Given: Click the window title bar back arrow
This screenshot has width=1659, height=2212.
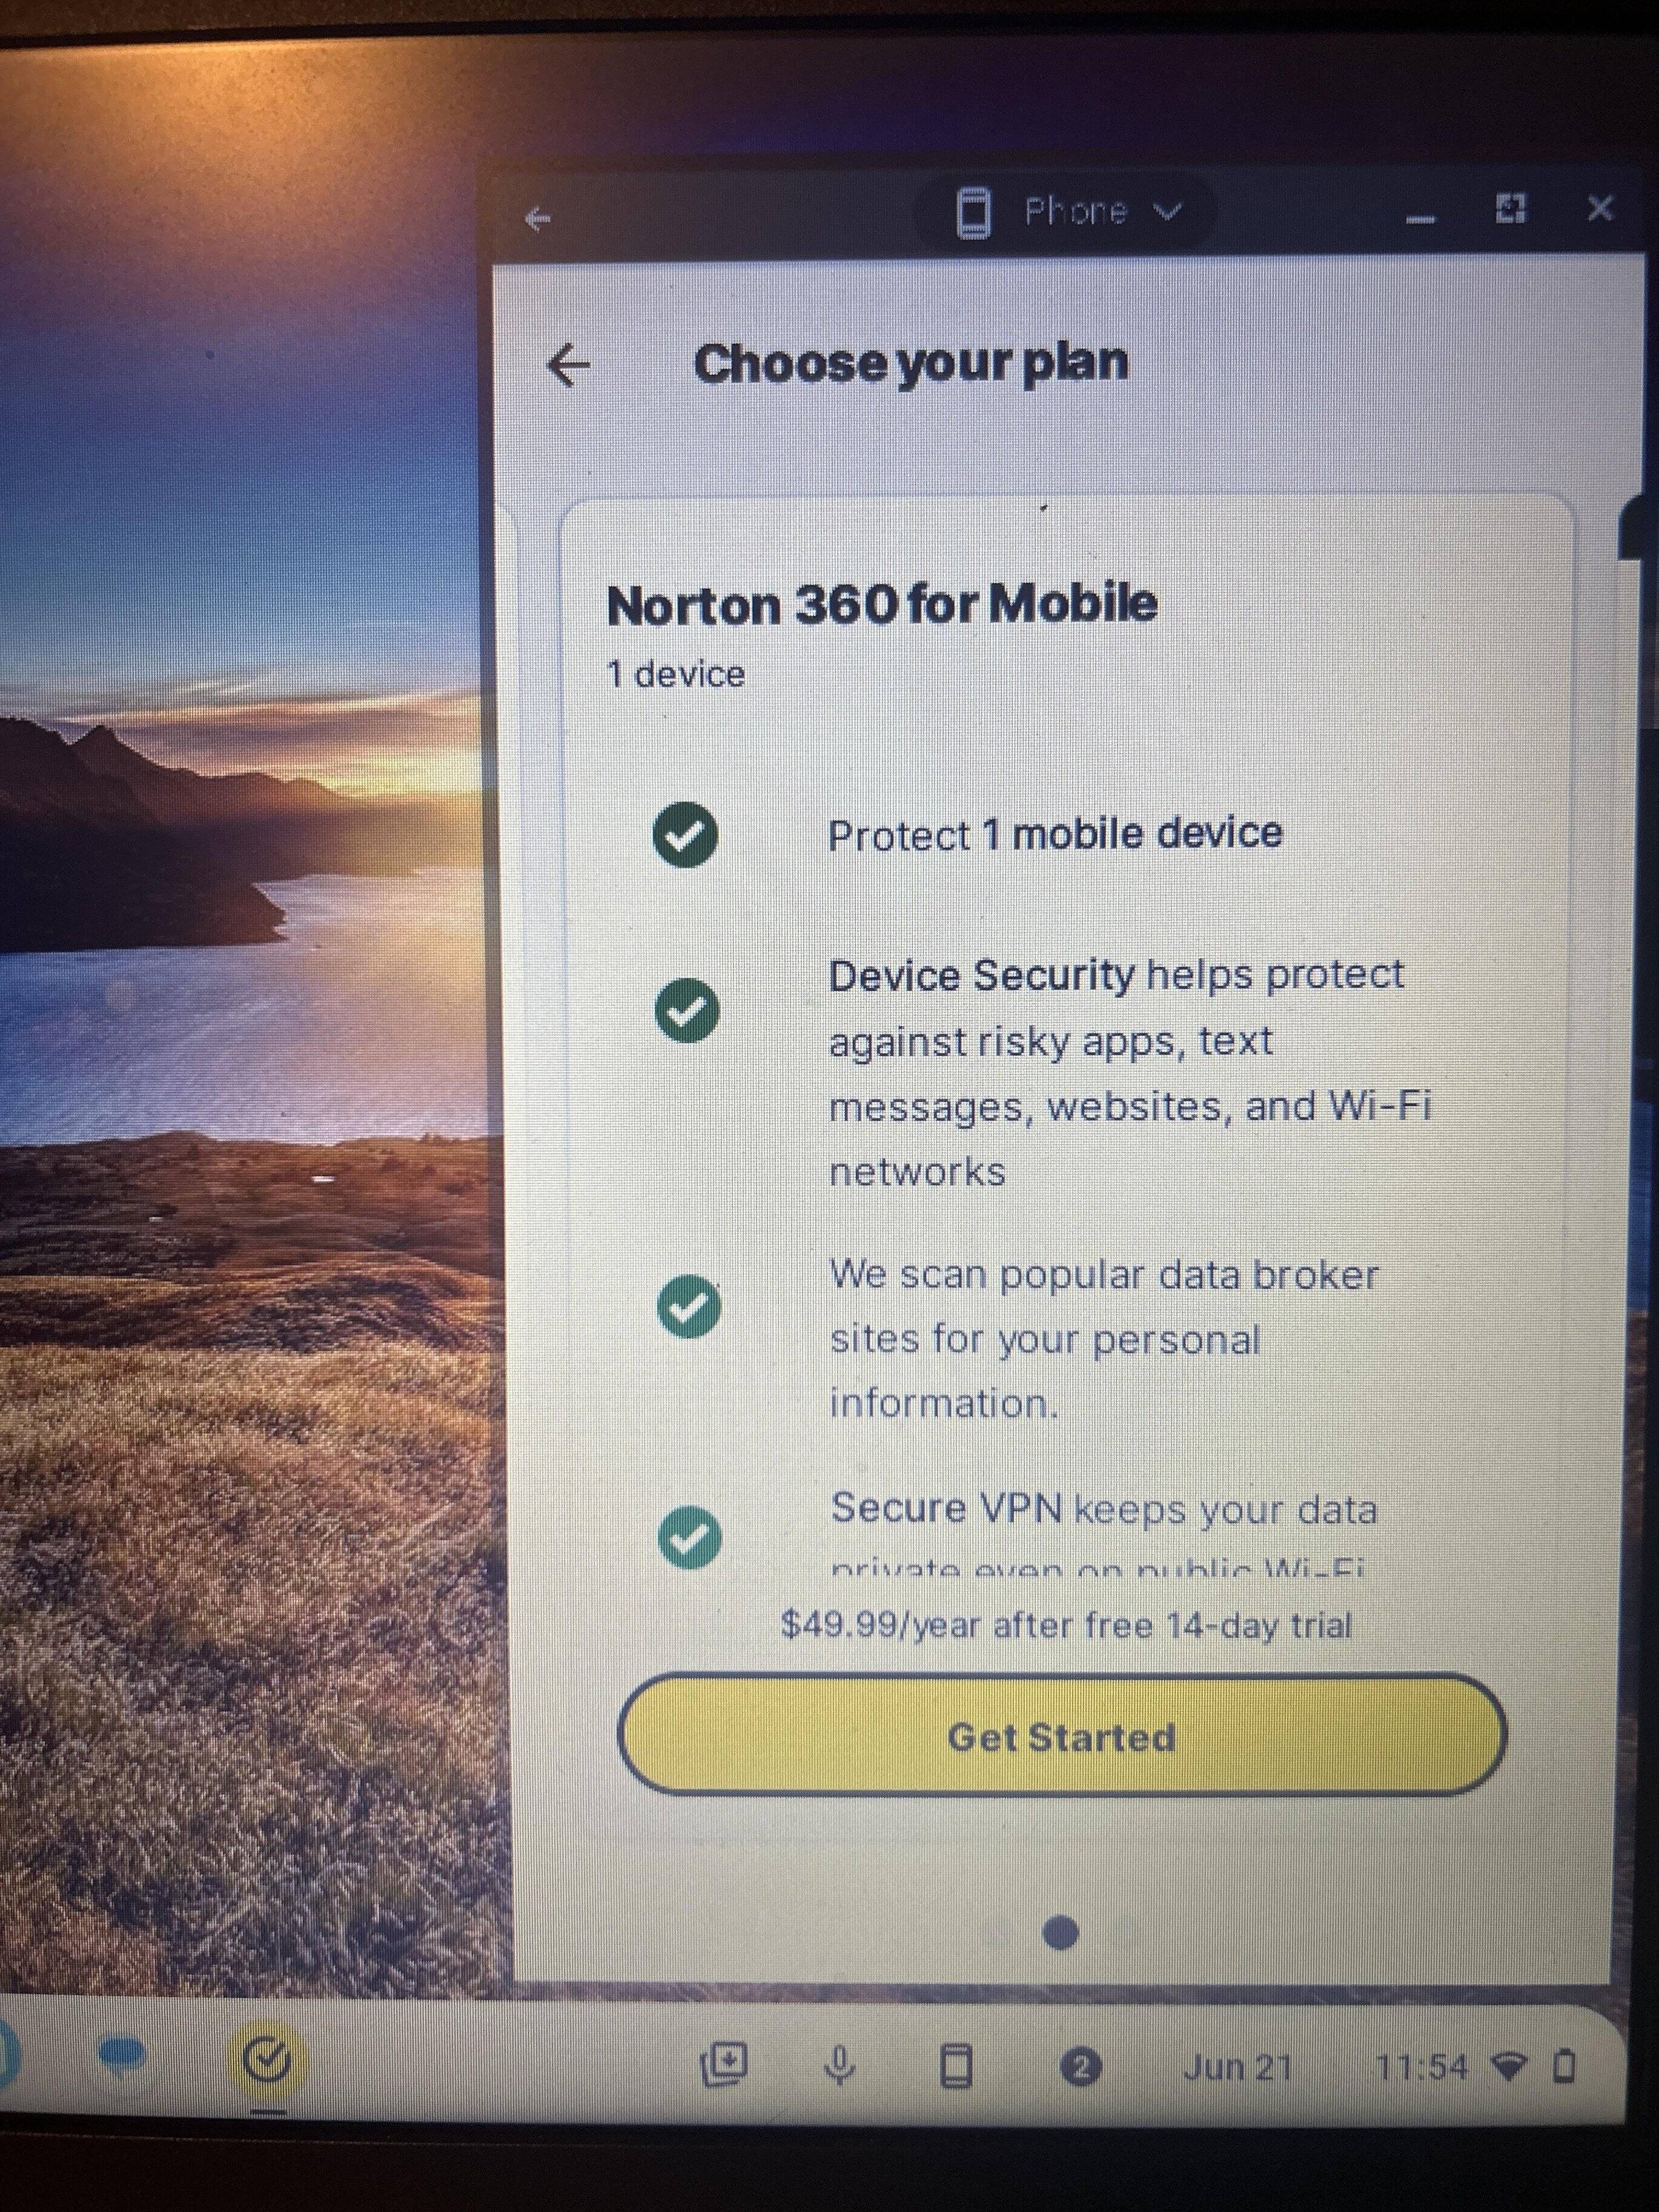Looking at the screenshot, I should pyautogui.click(x=538, y=218).
